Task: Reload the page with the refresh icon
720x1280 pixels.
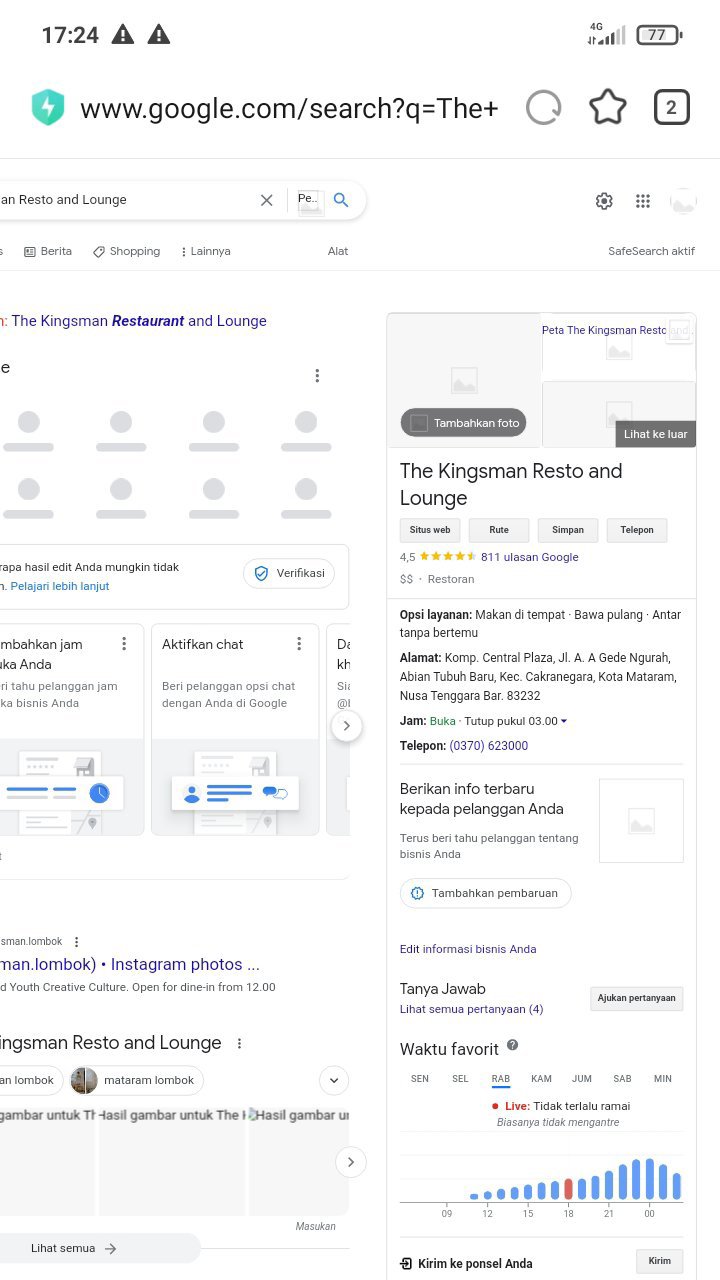Action: click(543, 108)
